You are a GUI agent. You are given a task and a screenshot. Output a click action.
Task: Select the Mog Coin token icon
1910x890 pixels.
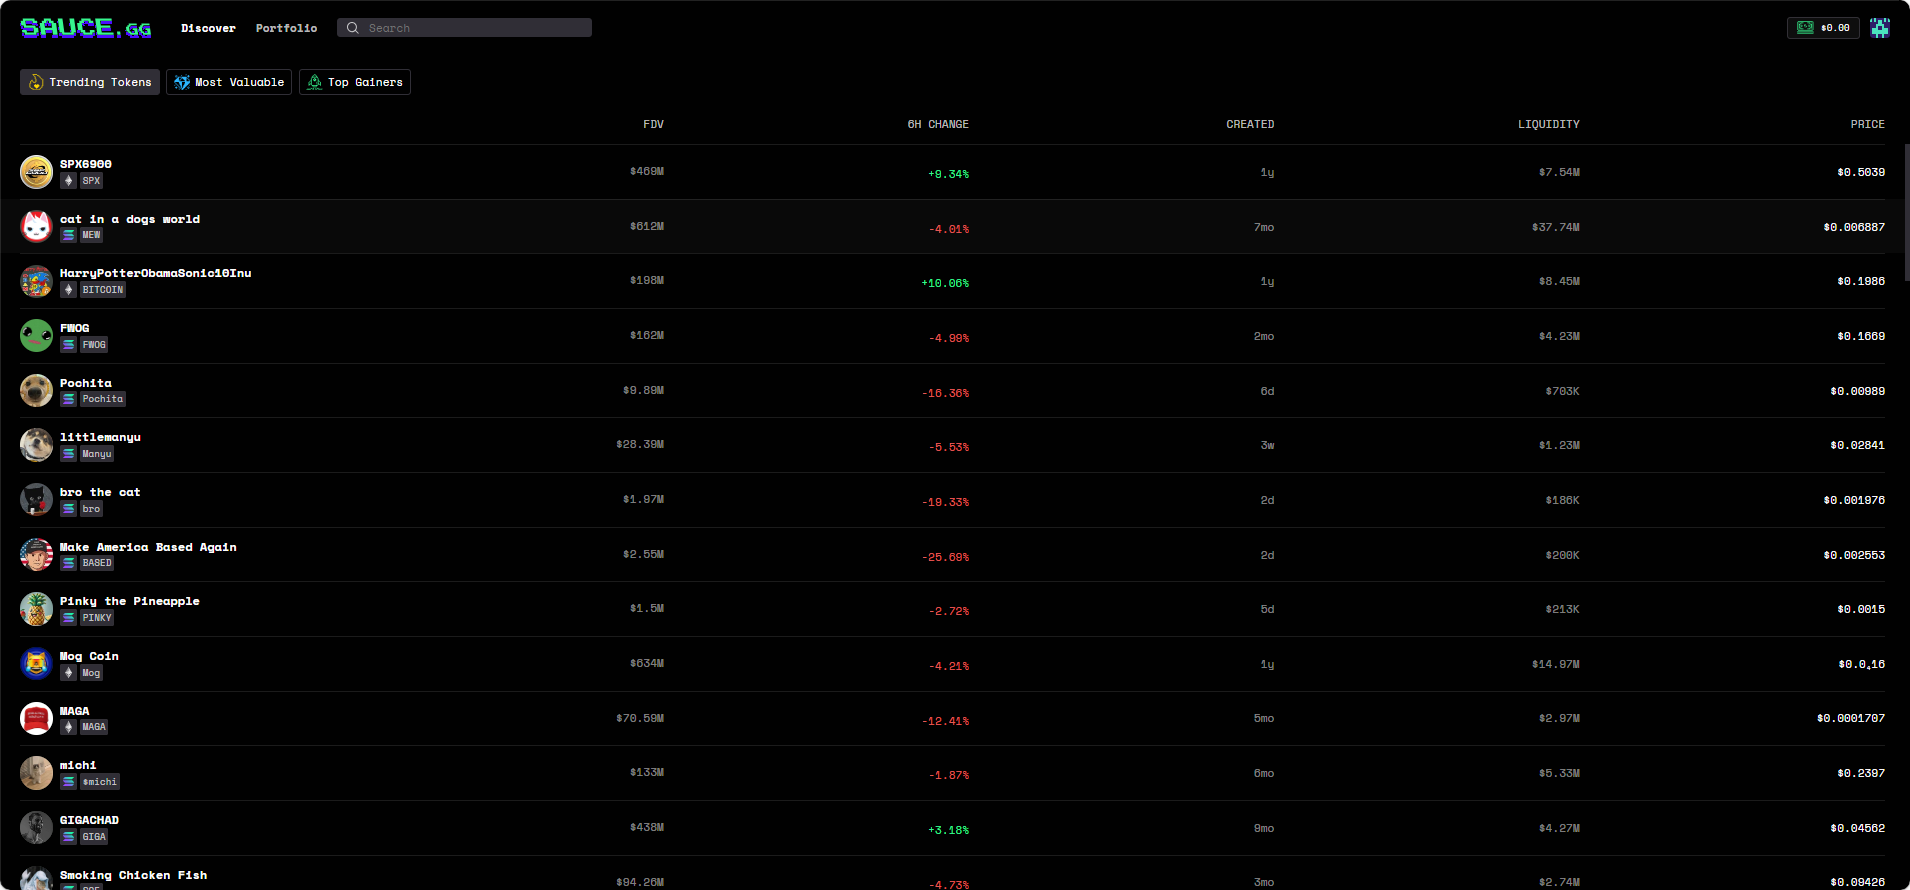[37, 664]
